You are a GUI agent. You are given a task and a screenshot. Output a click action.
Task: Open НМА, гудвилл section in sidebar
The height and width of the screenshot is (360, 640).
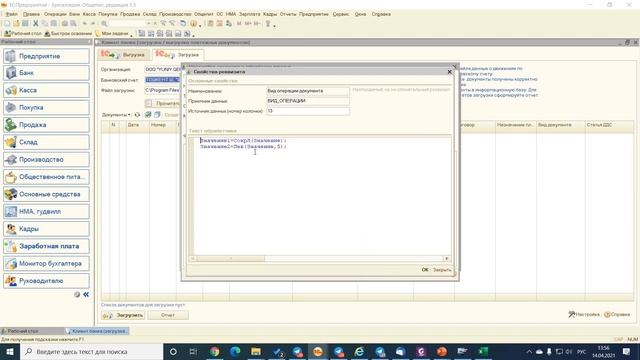coord(46,211)
